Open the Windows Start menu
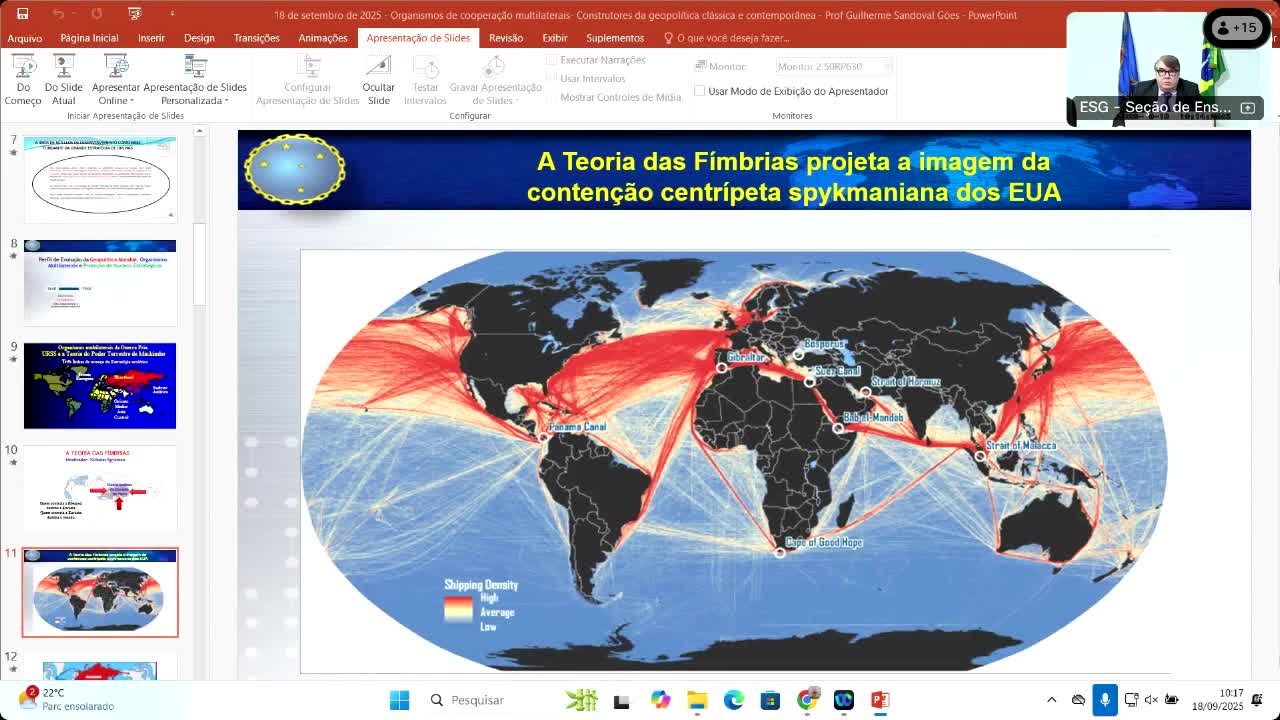Viewport: 1280px width, 720px height. point(399,700)
